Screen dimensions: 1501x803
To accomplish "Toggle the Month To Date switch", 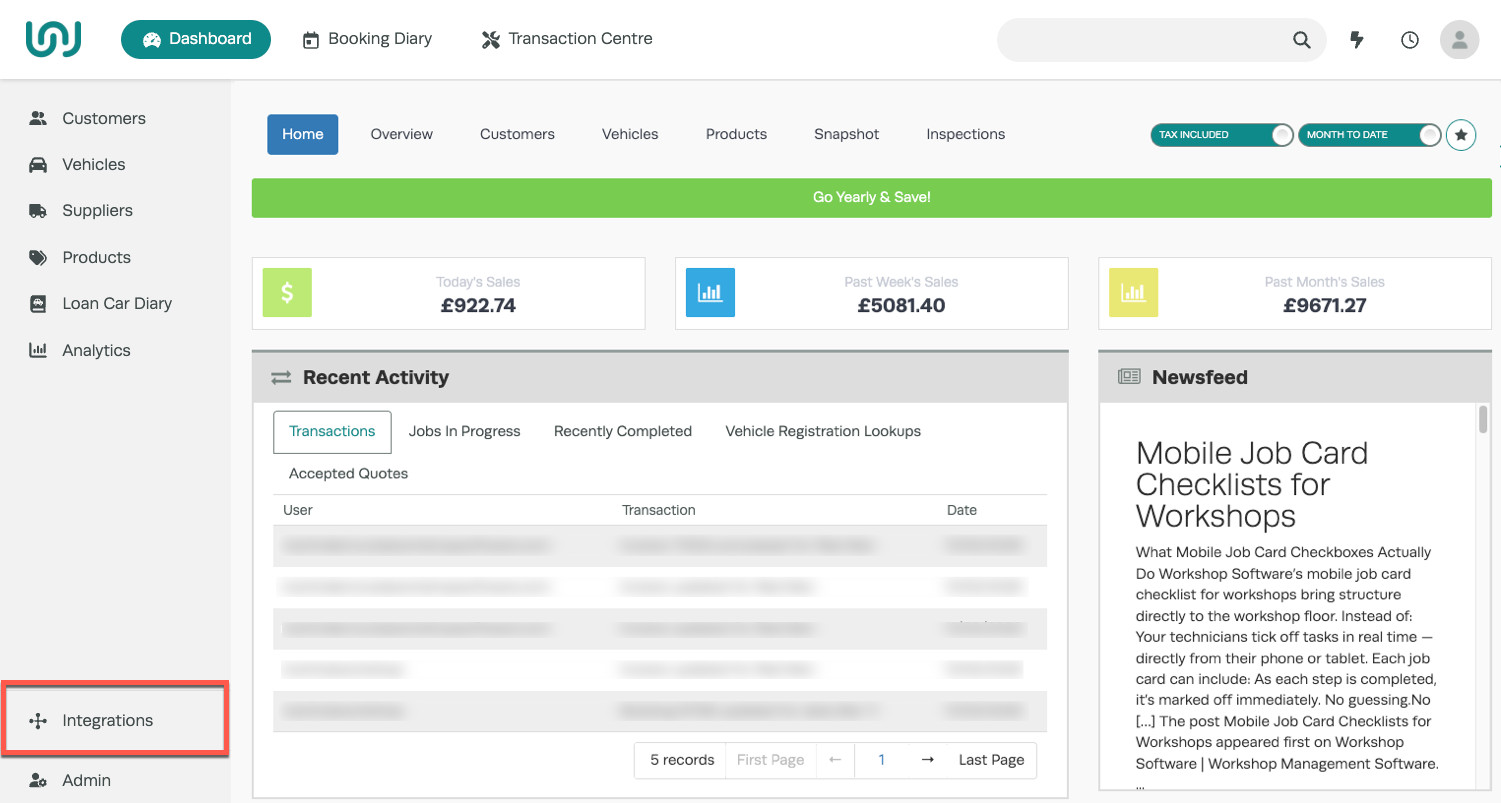I will 1370,134.
